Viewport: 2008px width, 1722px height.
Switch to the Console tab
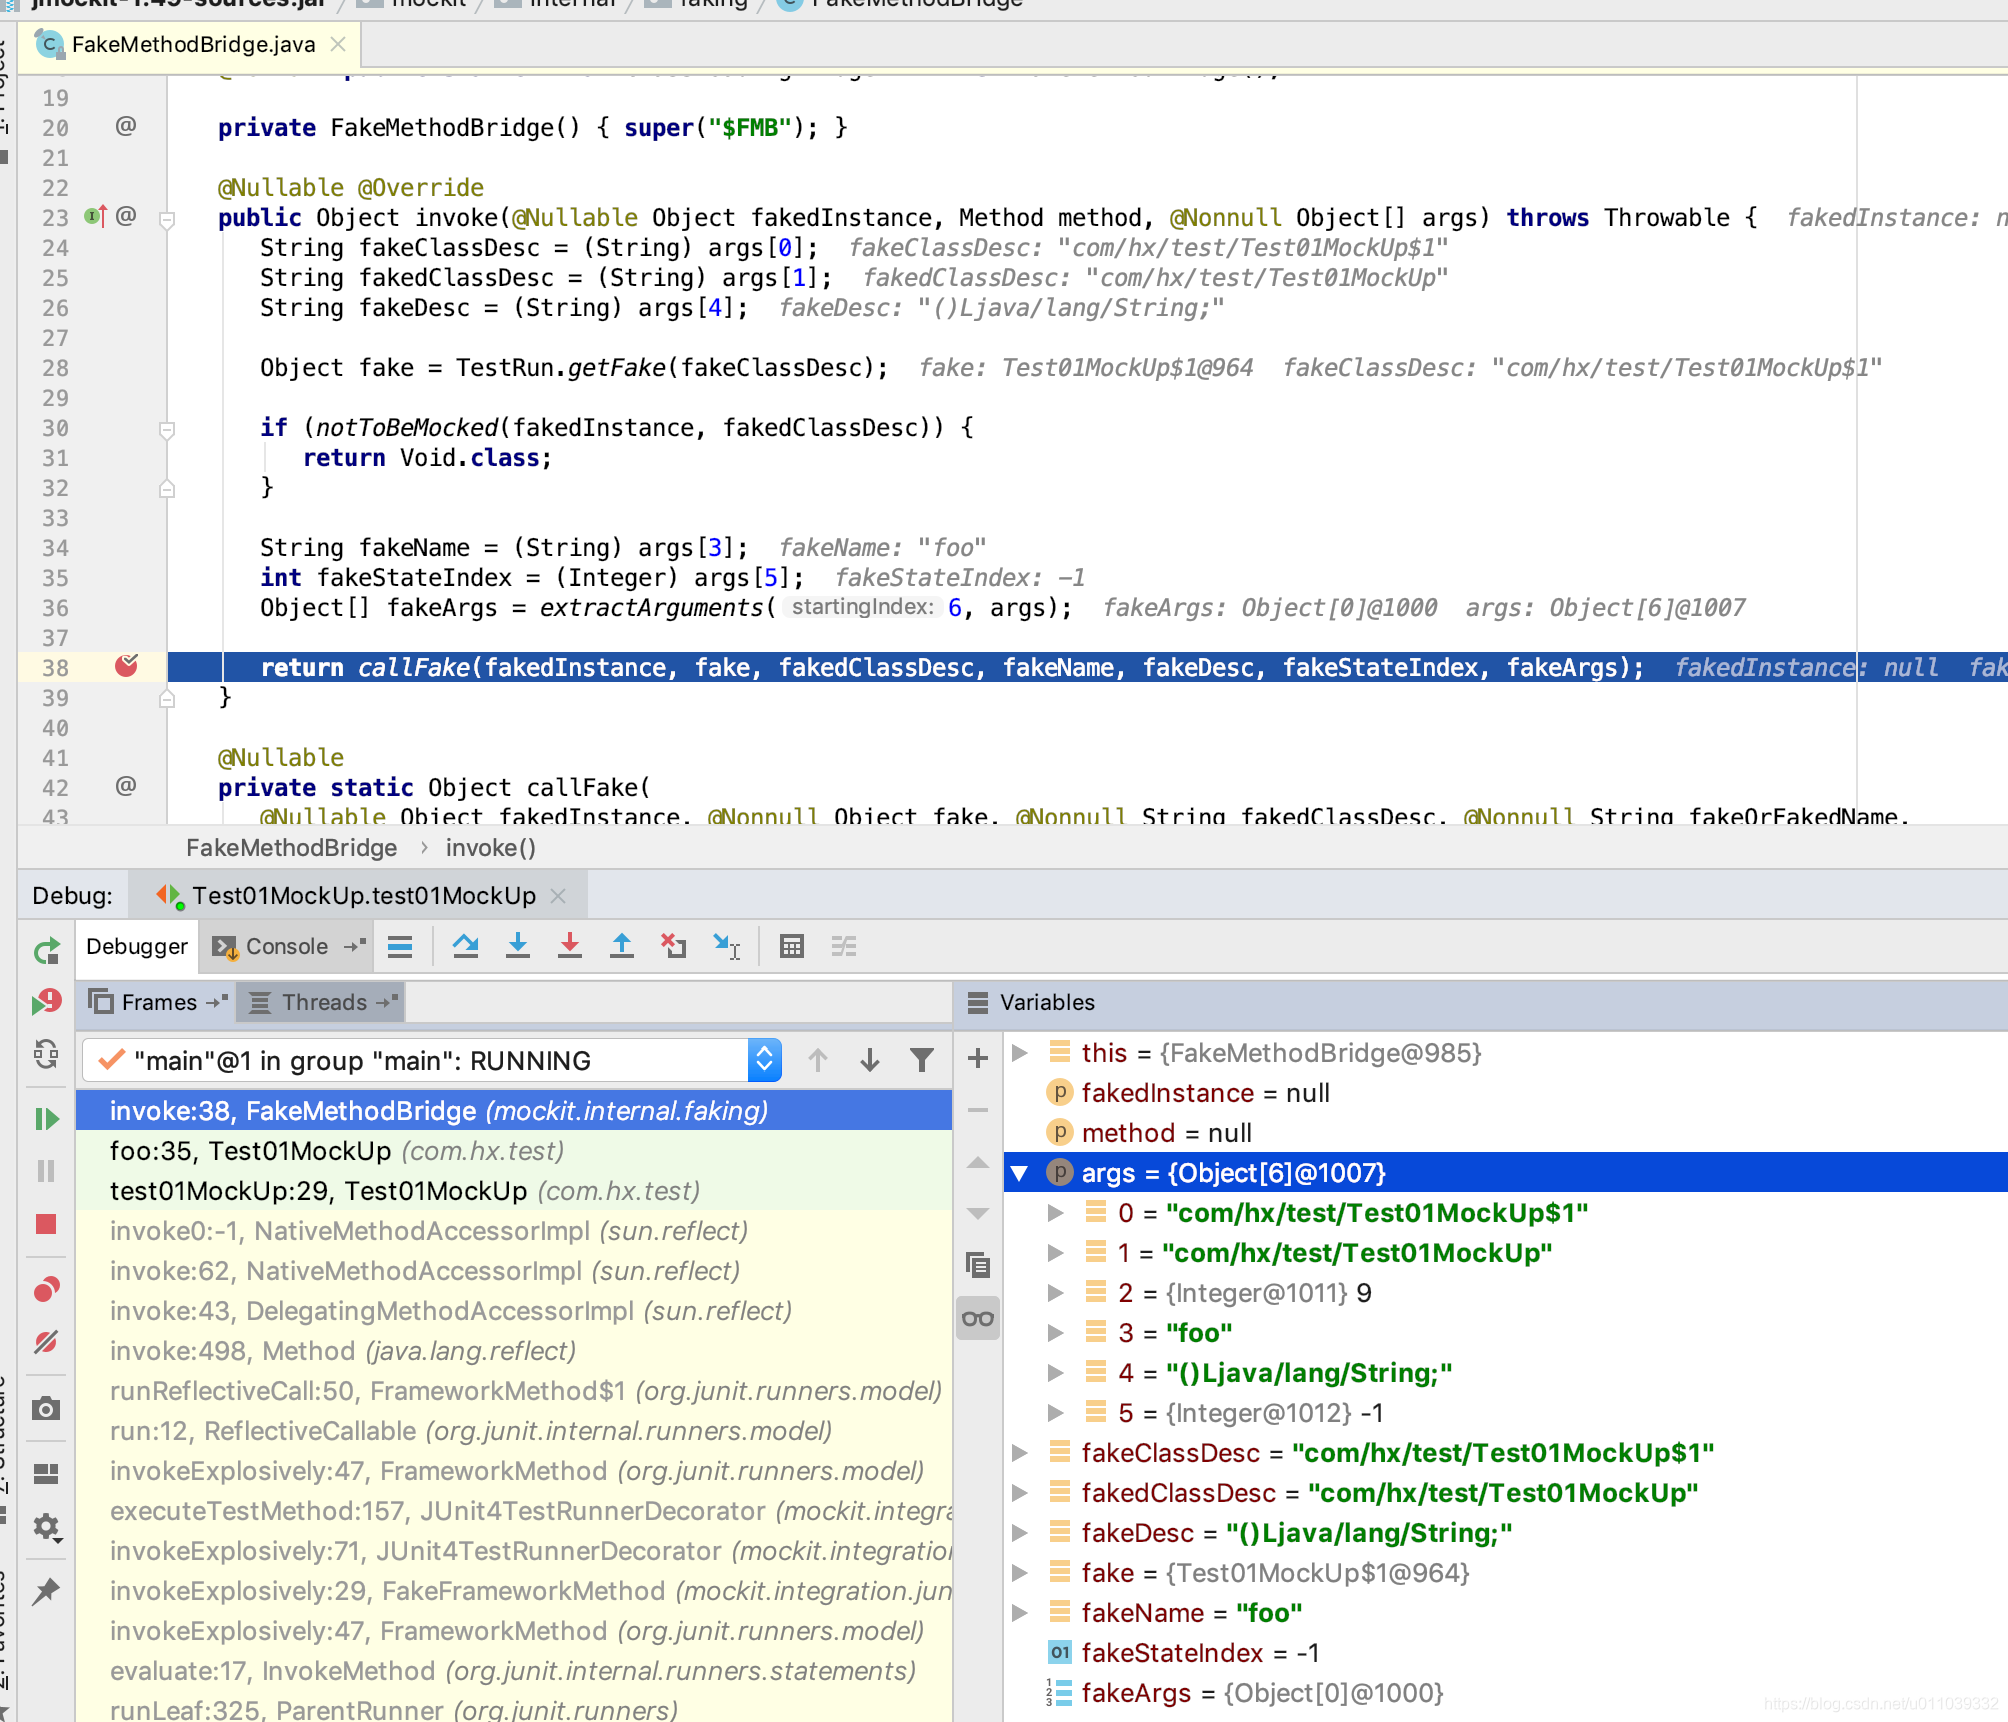[x=286, y=946]
